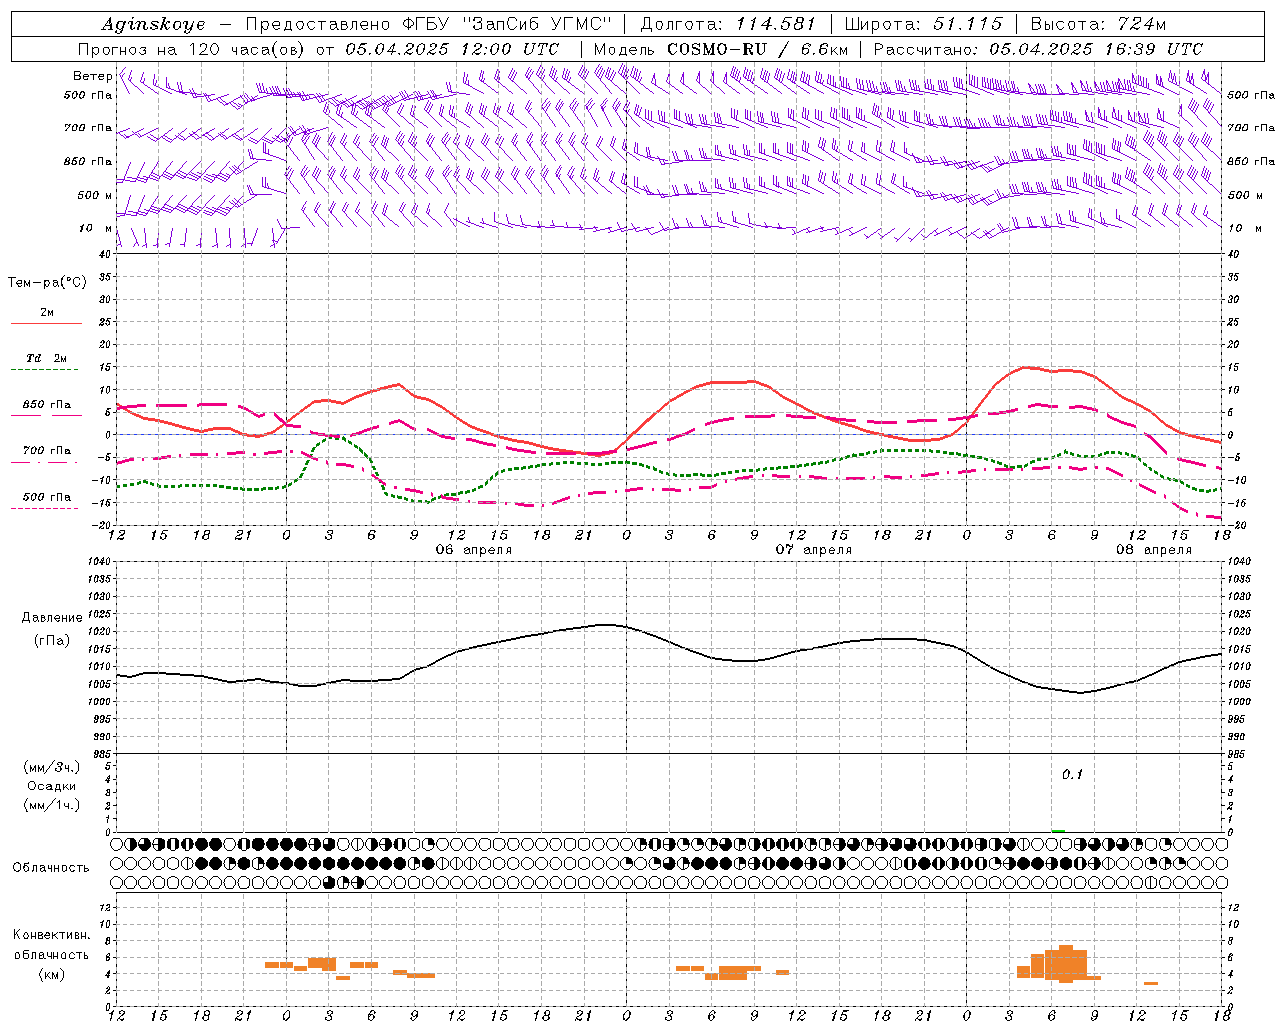Click the 500 м wind level label on left
Screen dimensions: 1280x1024
(x=95, y=195)
